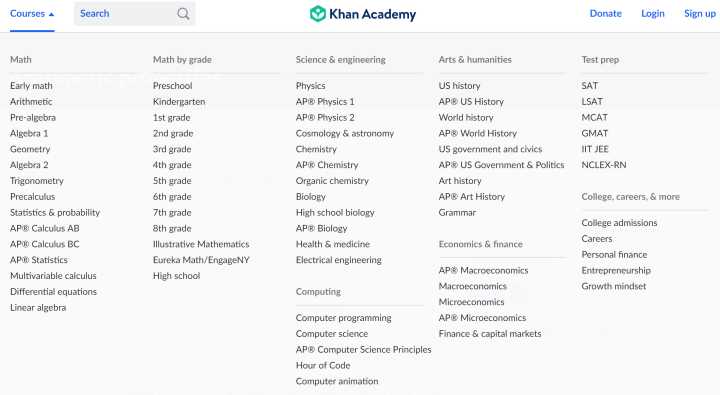
Task: Open the Growth mindset course
Action: [x=613, y=286]
